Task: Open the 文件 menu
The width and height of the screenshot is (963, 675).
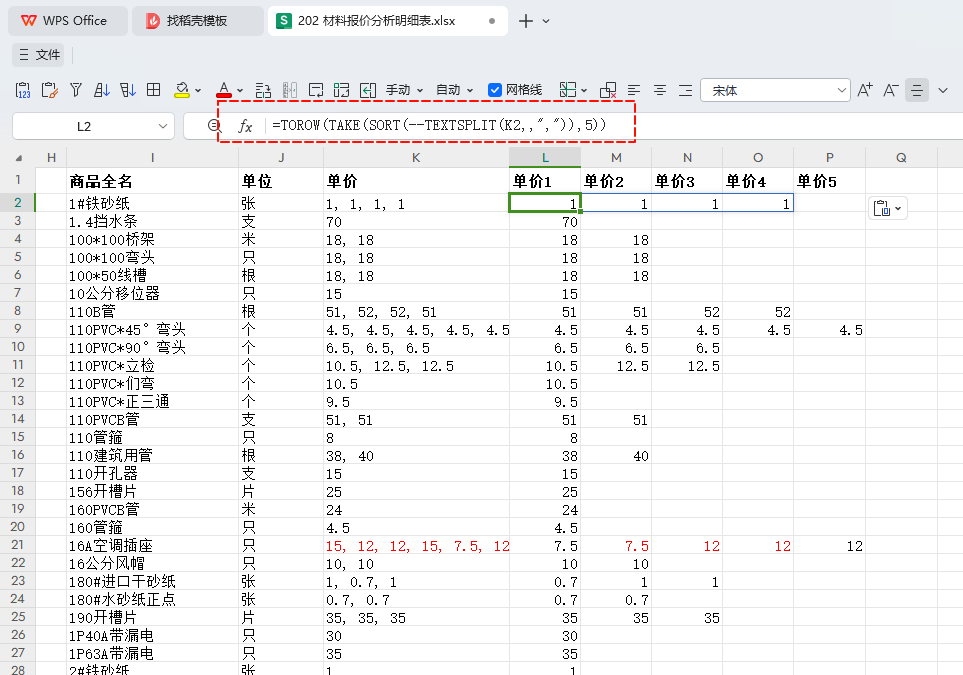Action: point(39,55)
